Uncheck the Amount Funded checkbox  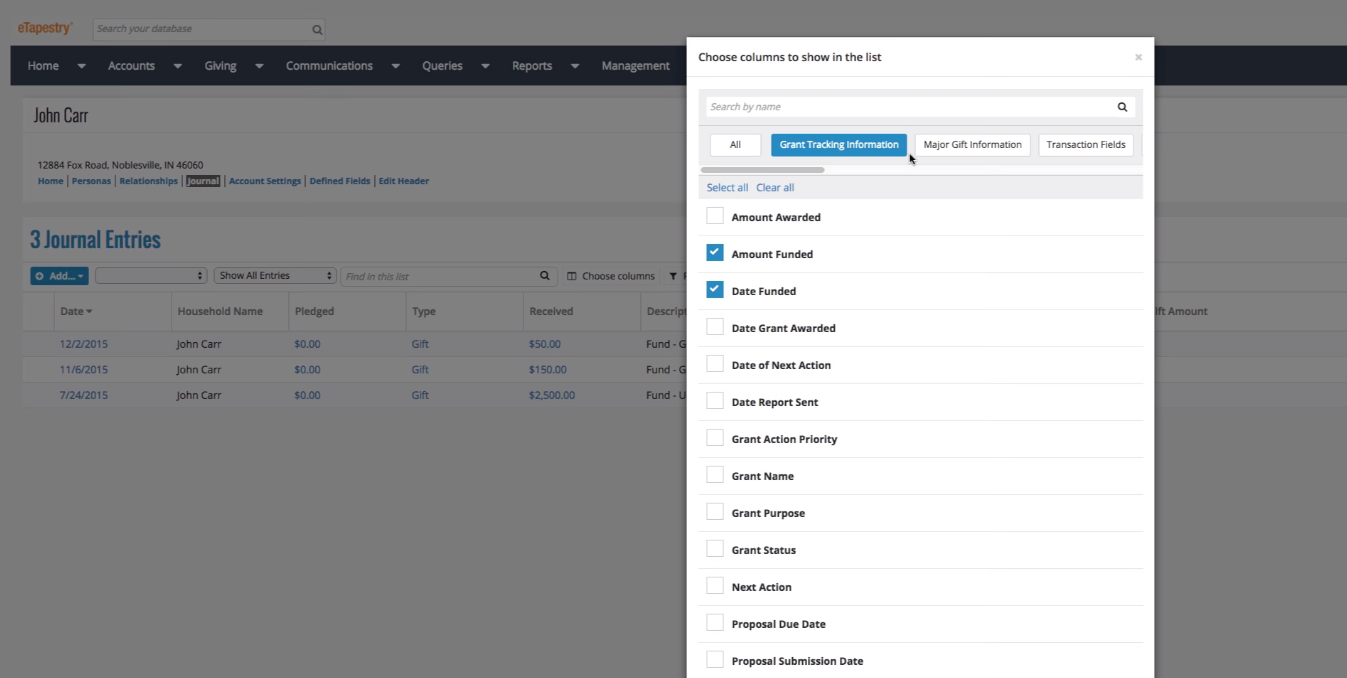click(715, 252)
